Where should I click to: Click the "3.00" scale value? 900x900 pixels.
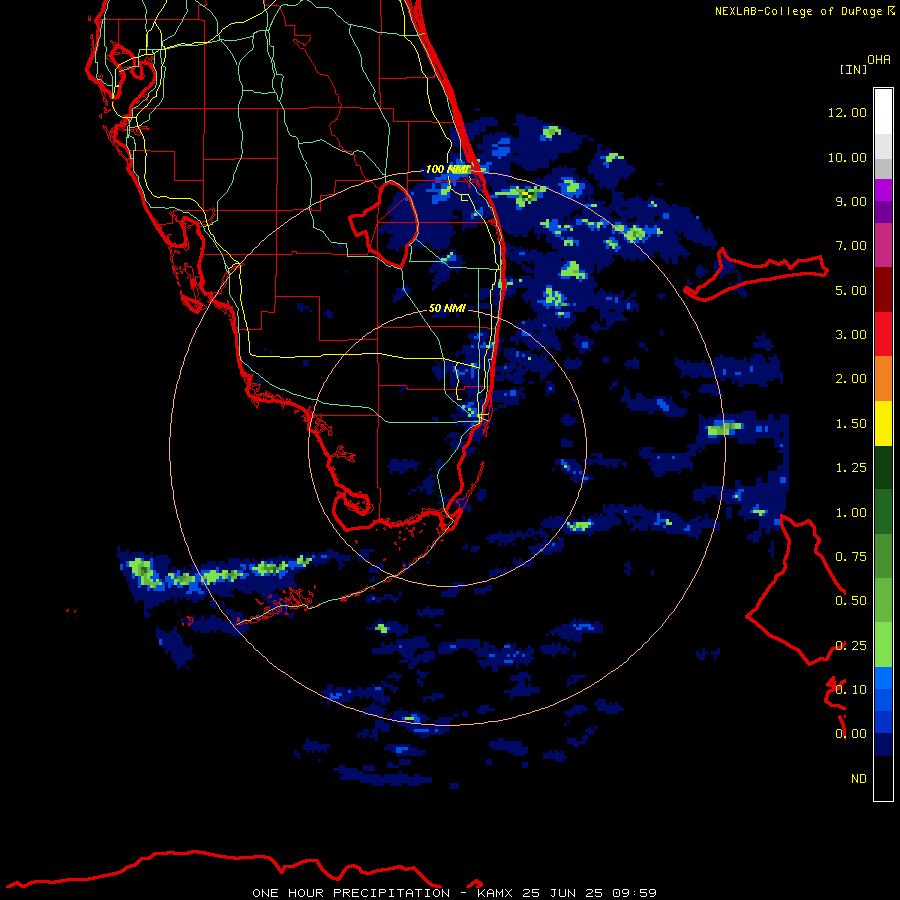pyautogui.click(x=851, y=335)
